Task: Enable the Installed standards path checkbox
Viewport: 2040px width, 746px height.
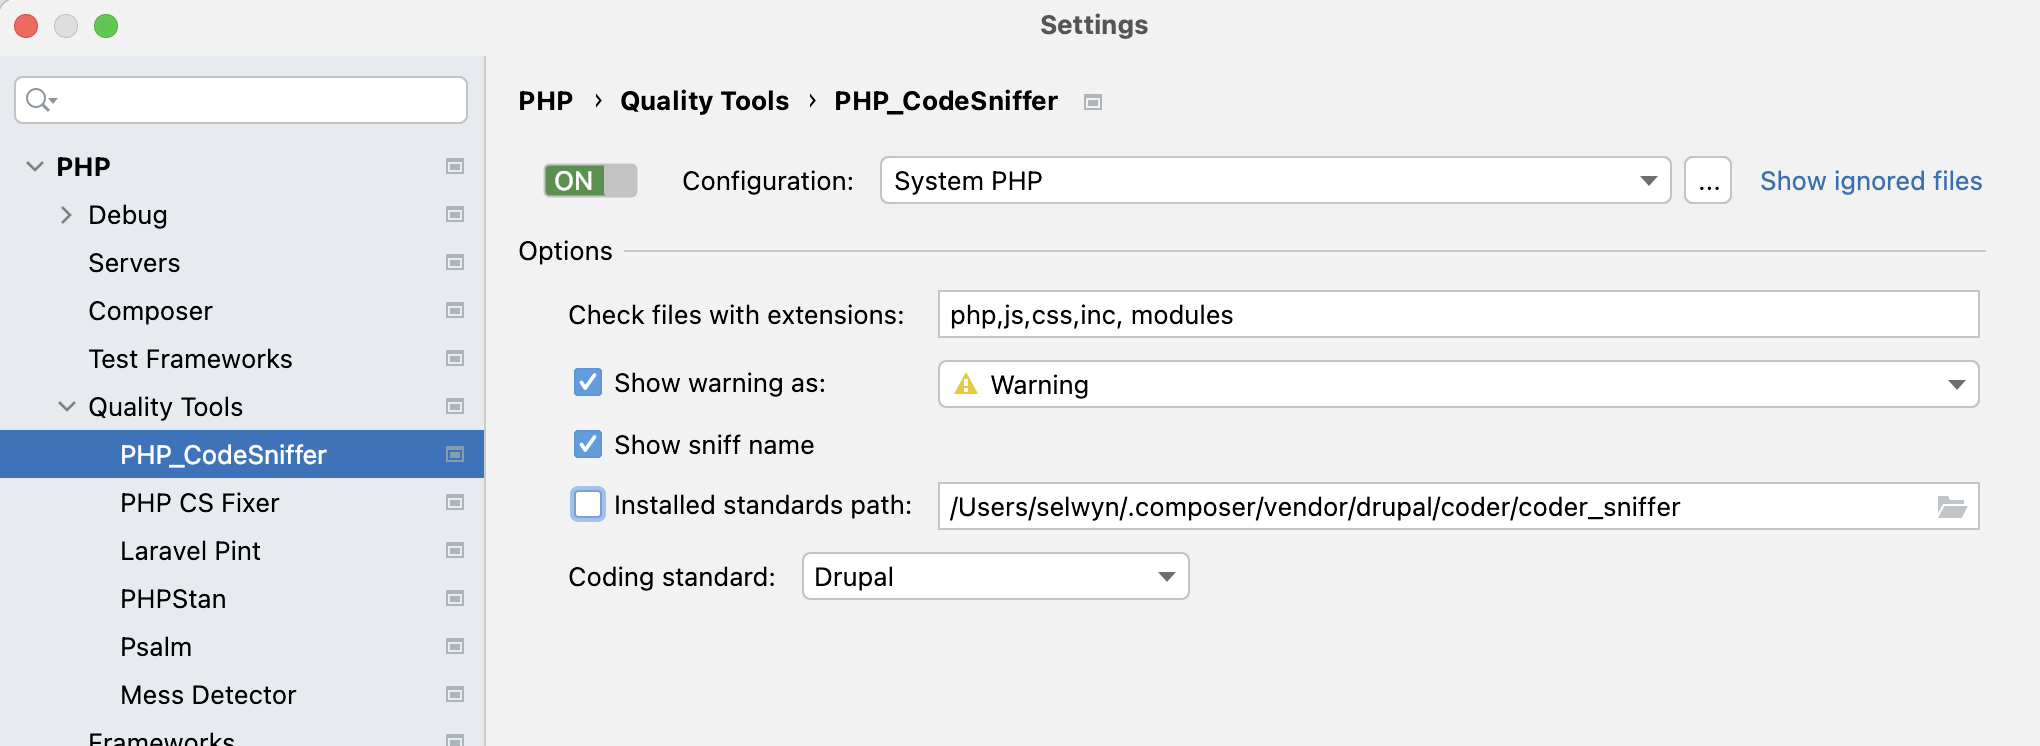Action: (588, 504)
